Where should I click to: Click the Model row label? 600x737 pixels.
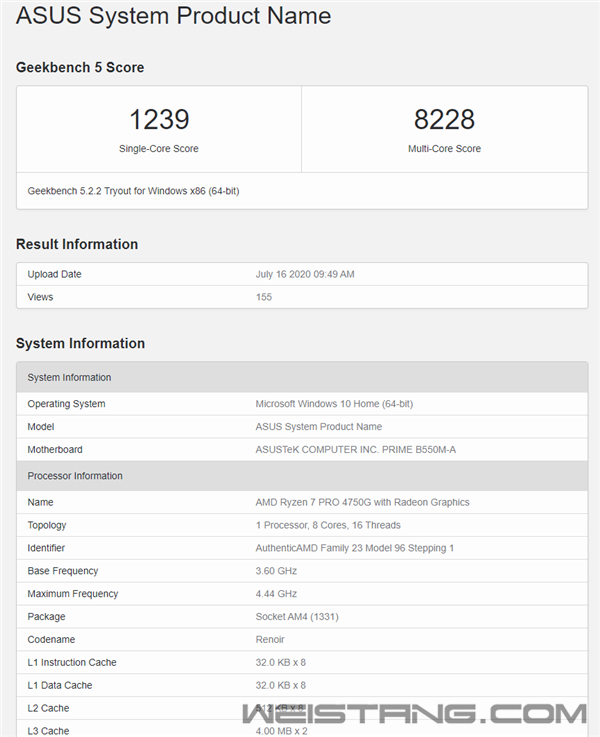[x=41, y=427]
